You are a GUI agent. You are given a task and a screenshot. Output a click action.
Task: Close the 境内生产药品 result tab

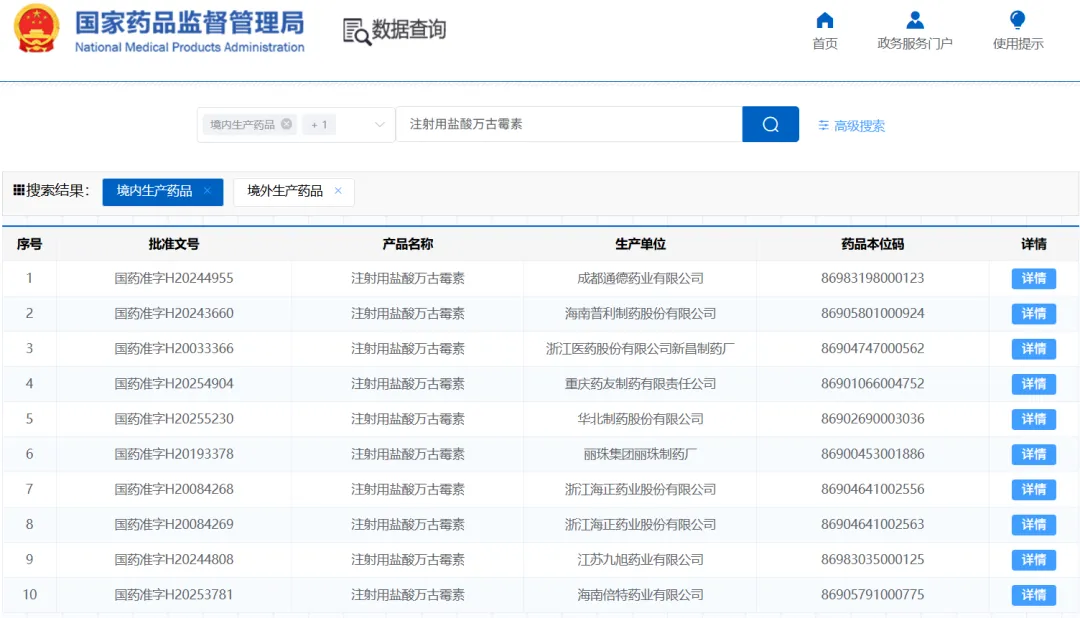point(207,191)
